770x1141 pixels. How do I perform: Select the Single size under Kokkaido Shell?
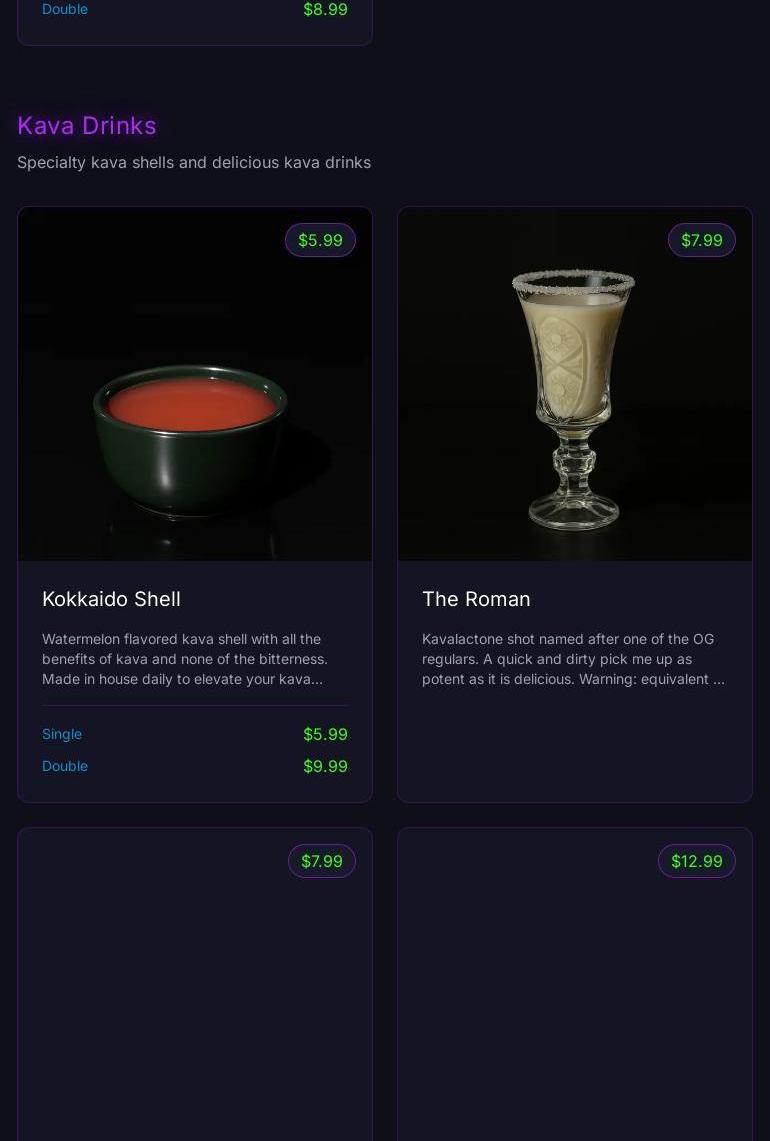click(x=61, y=734)
